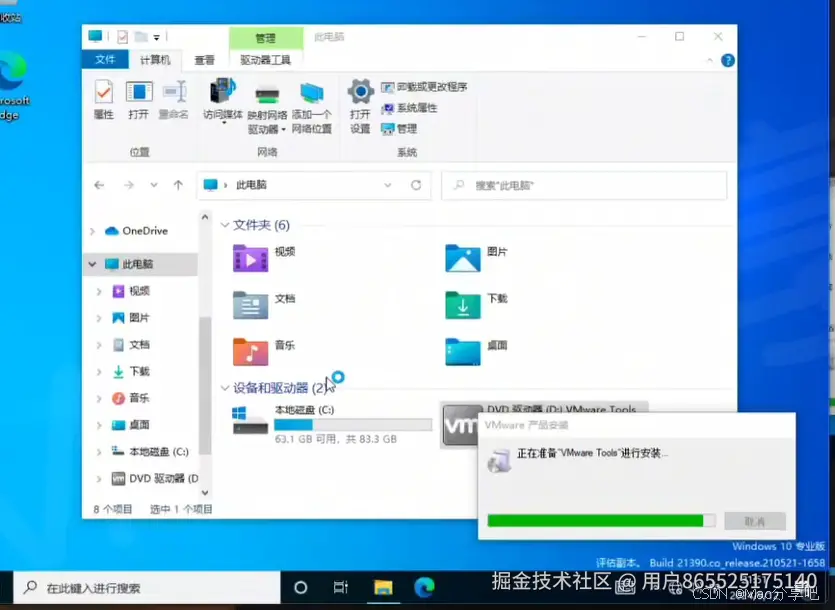Open the 文件 (File) menu
Viewport: 835px width, 610px height.
(x=106, y=59)
